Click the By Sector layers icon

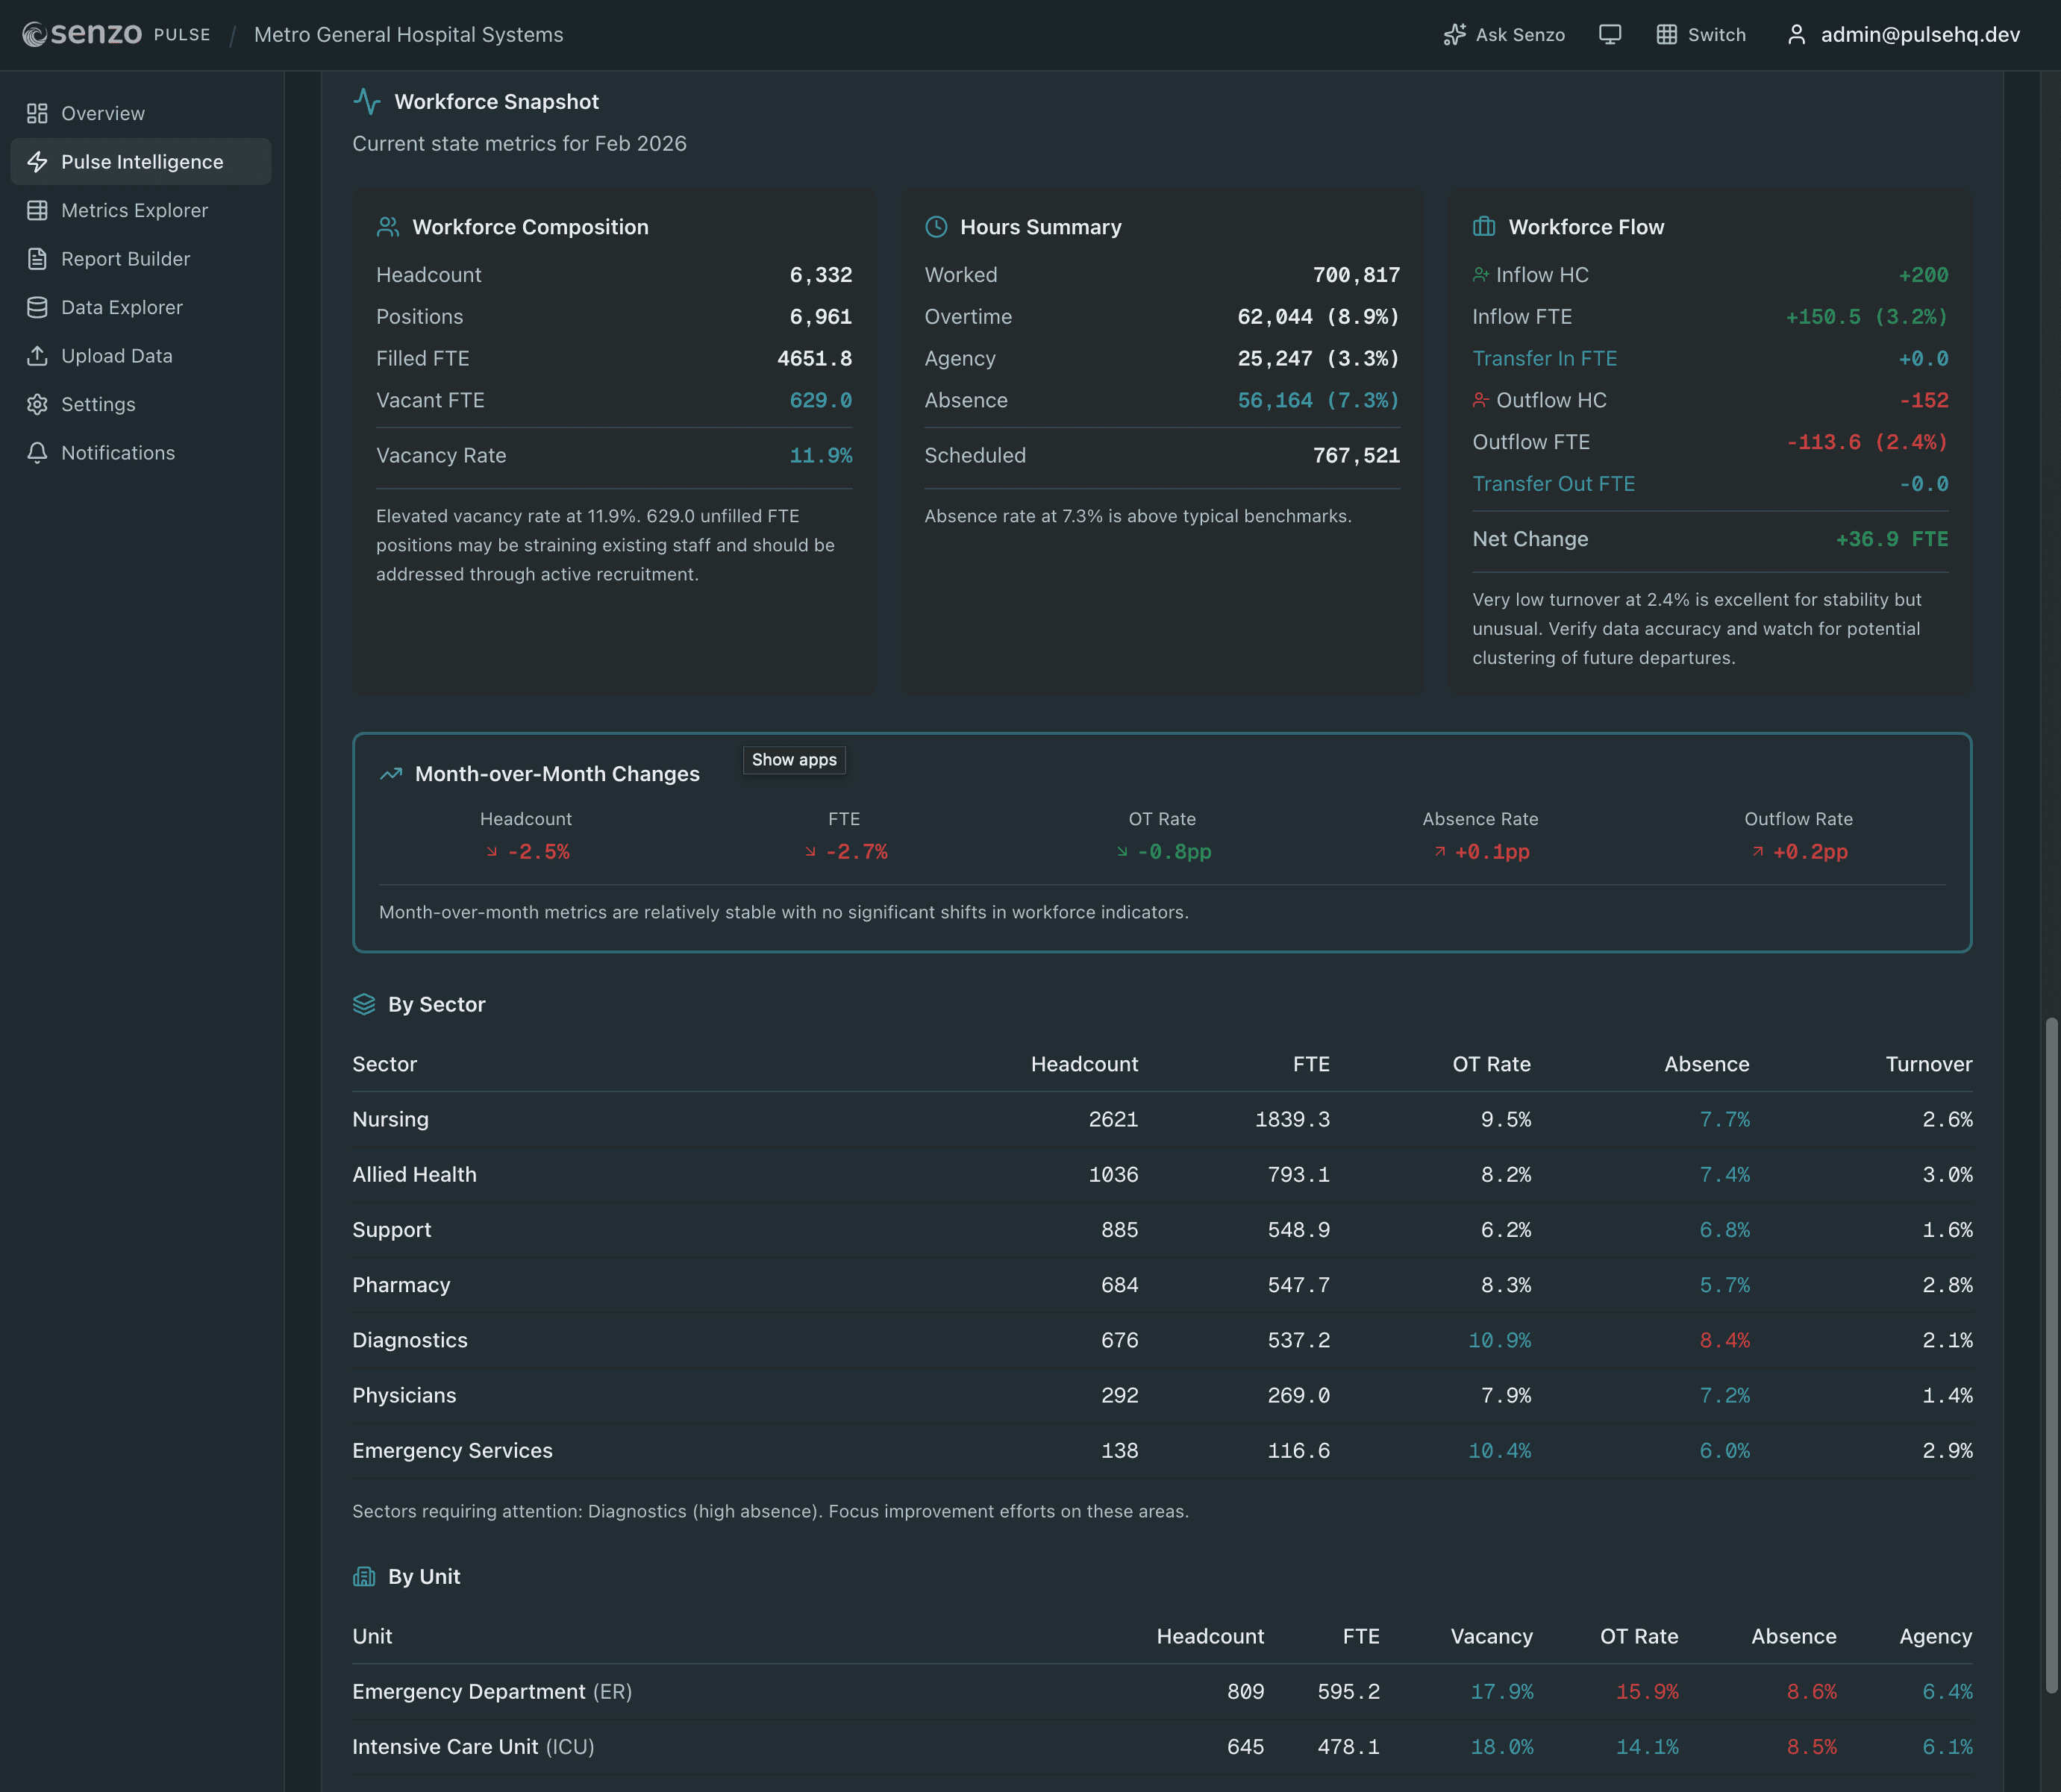[x=364, y=1004]
